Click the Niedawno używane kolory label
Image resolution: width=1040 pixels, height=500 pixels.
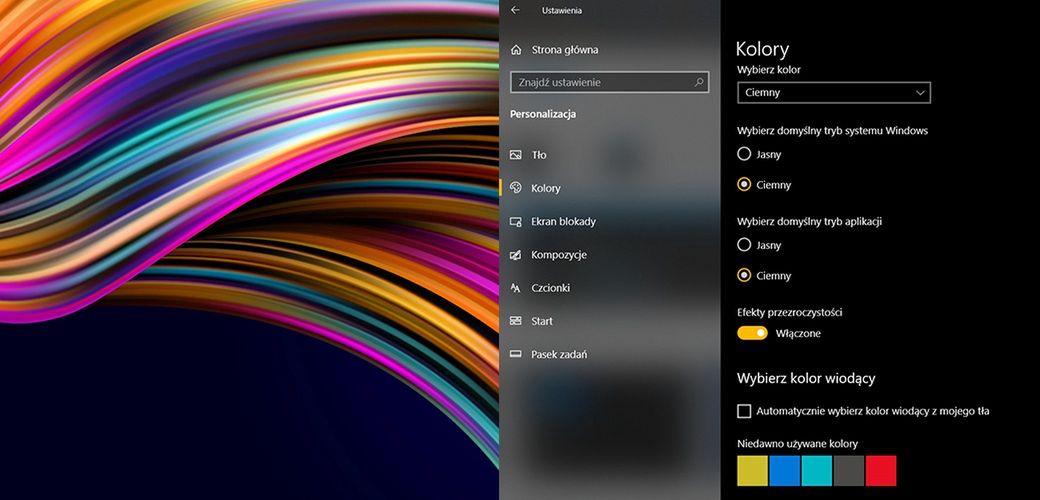click(x=797, y=444)
